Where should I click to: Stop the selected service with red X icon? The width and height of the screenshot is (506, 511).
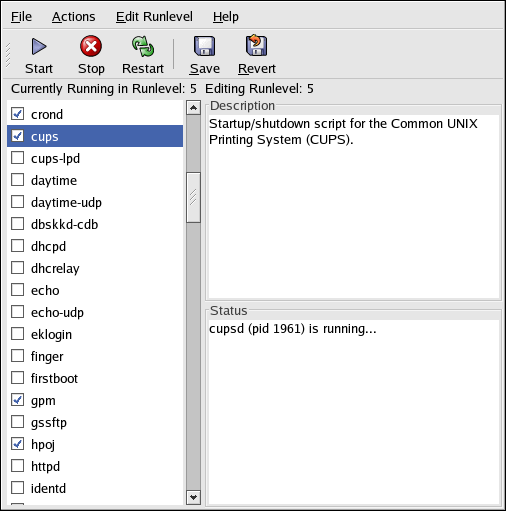91,46
